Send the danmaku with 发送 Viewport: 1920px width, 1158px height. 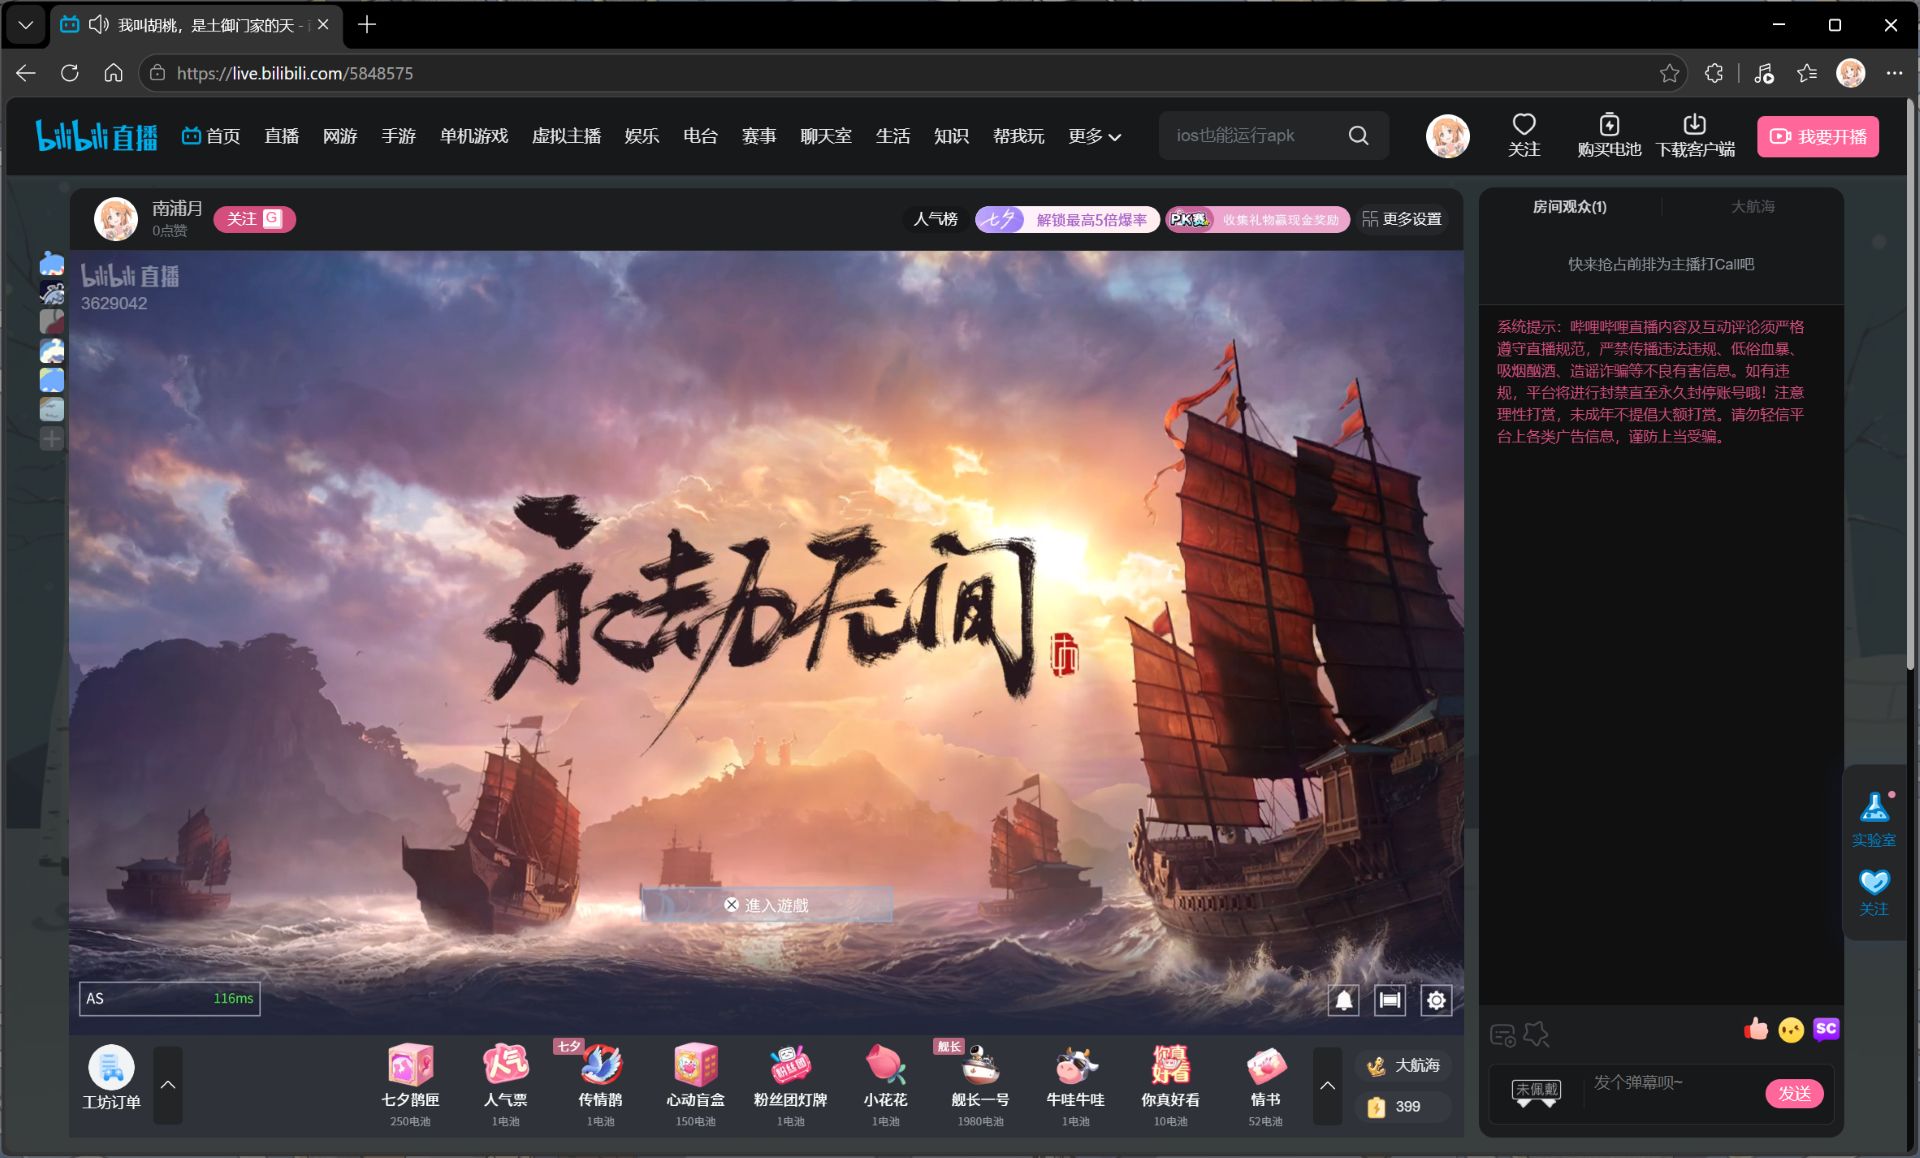pos(1794,1093)
